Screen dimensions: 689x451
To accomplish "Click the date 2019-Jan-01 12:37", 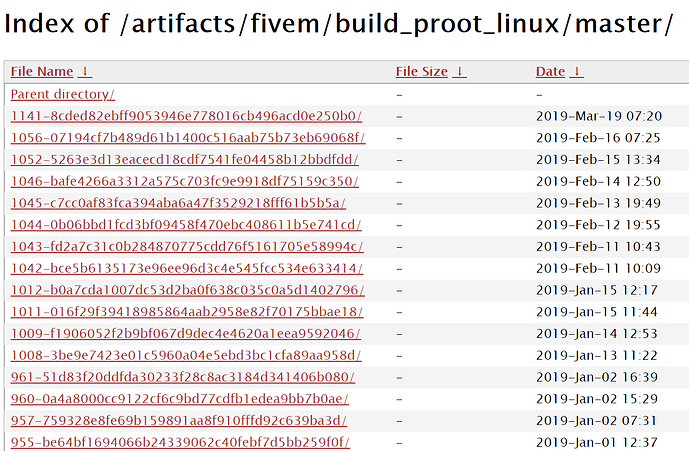I will [597, 442].
